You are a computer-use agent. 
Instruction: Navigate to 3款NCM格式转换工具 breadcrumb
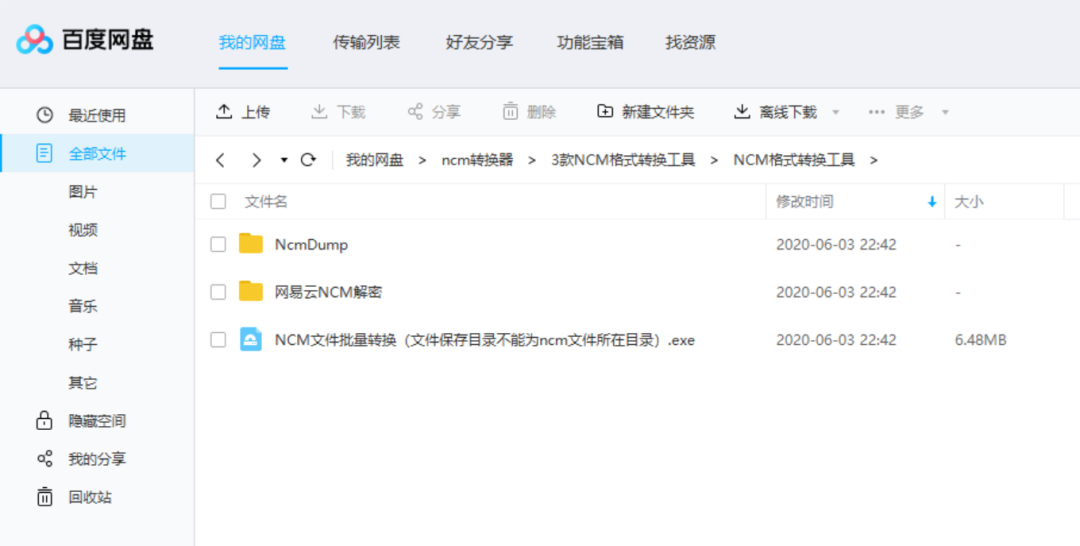click(623, 160)
